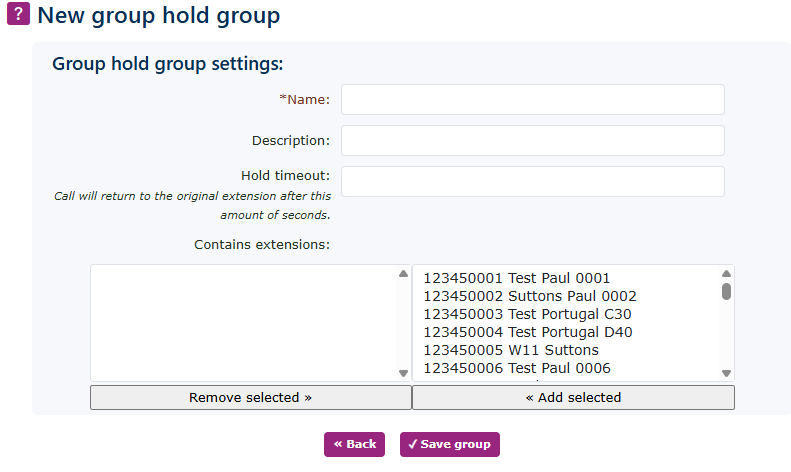Select the 123450005 W11 Suttons extension

tap(510, 350)
